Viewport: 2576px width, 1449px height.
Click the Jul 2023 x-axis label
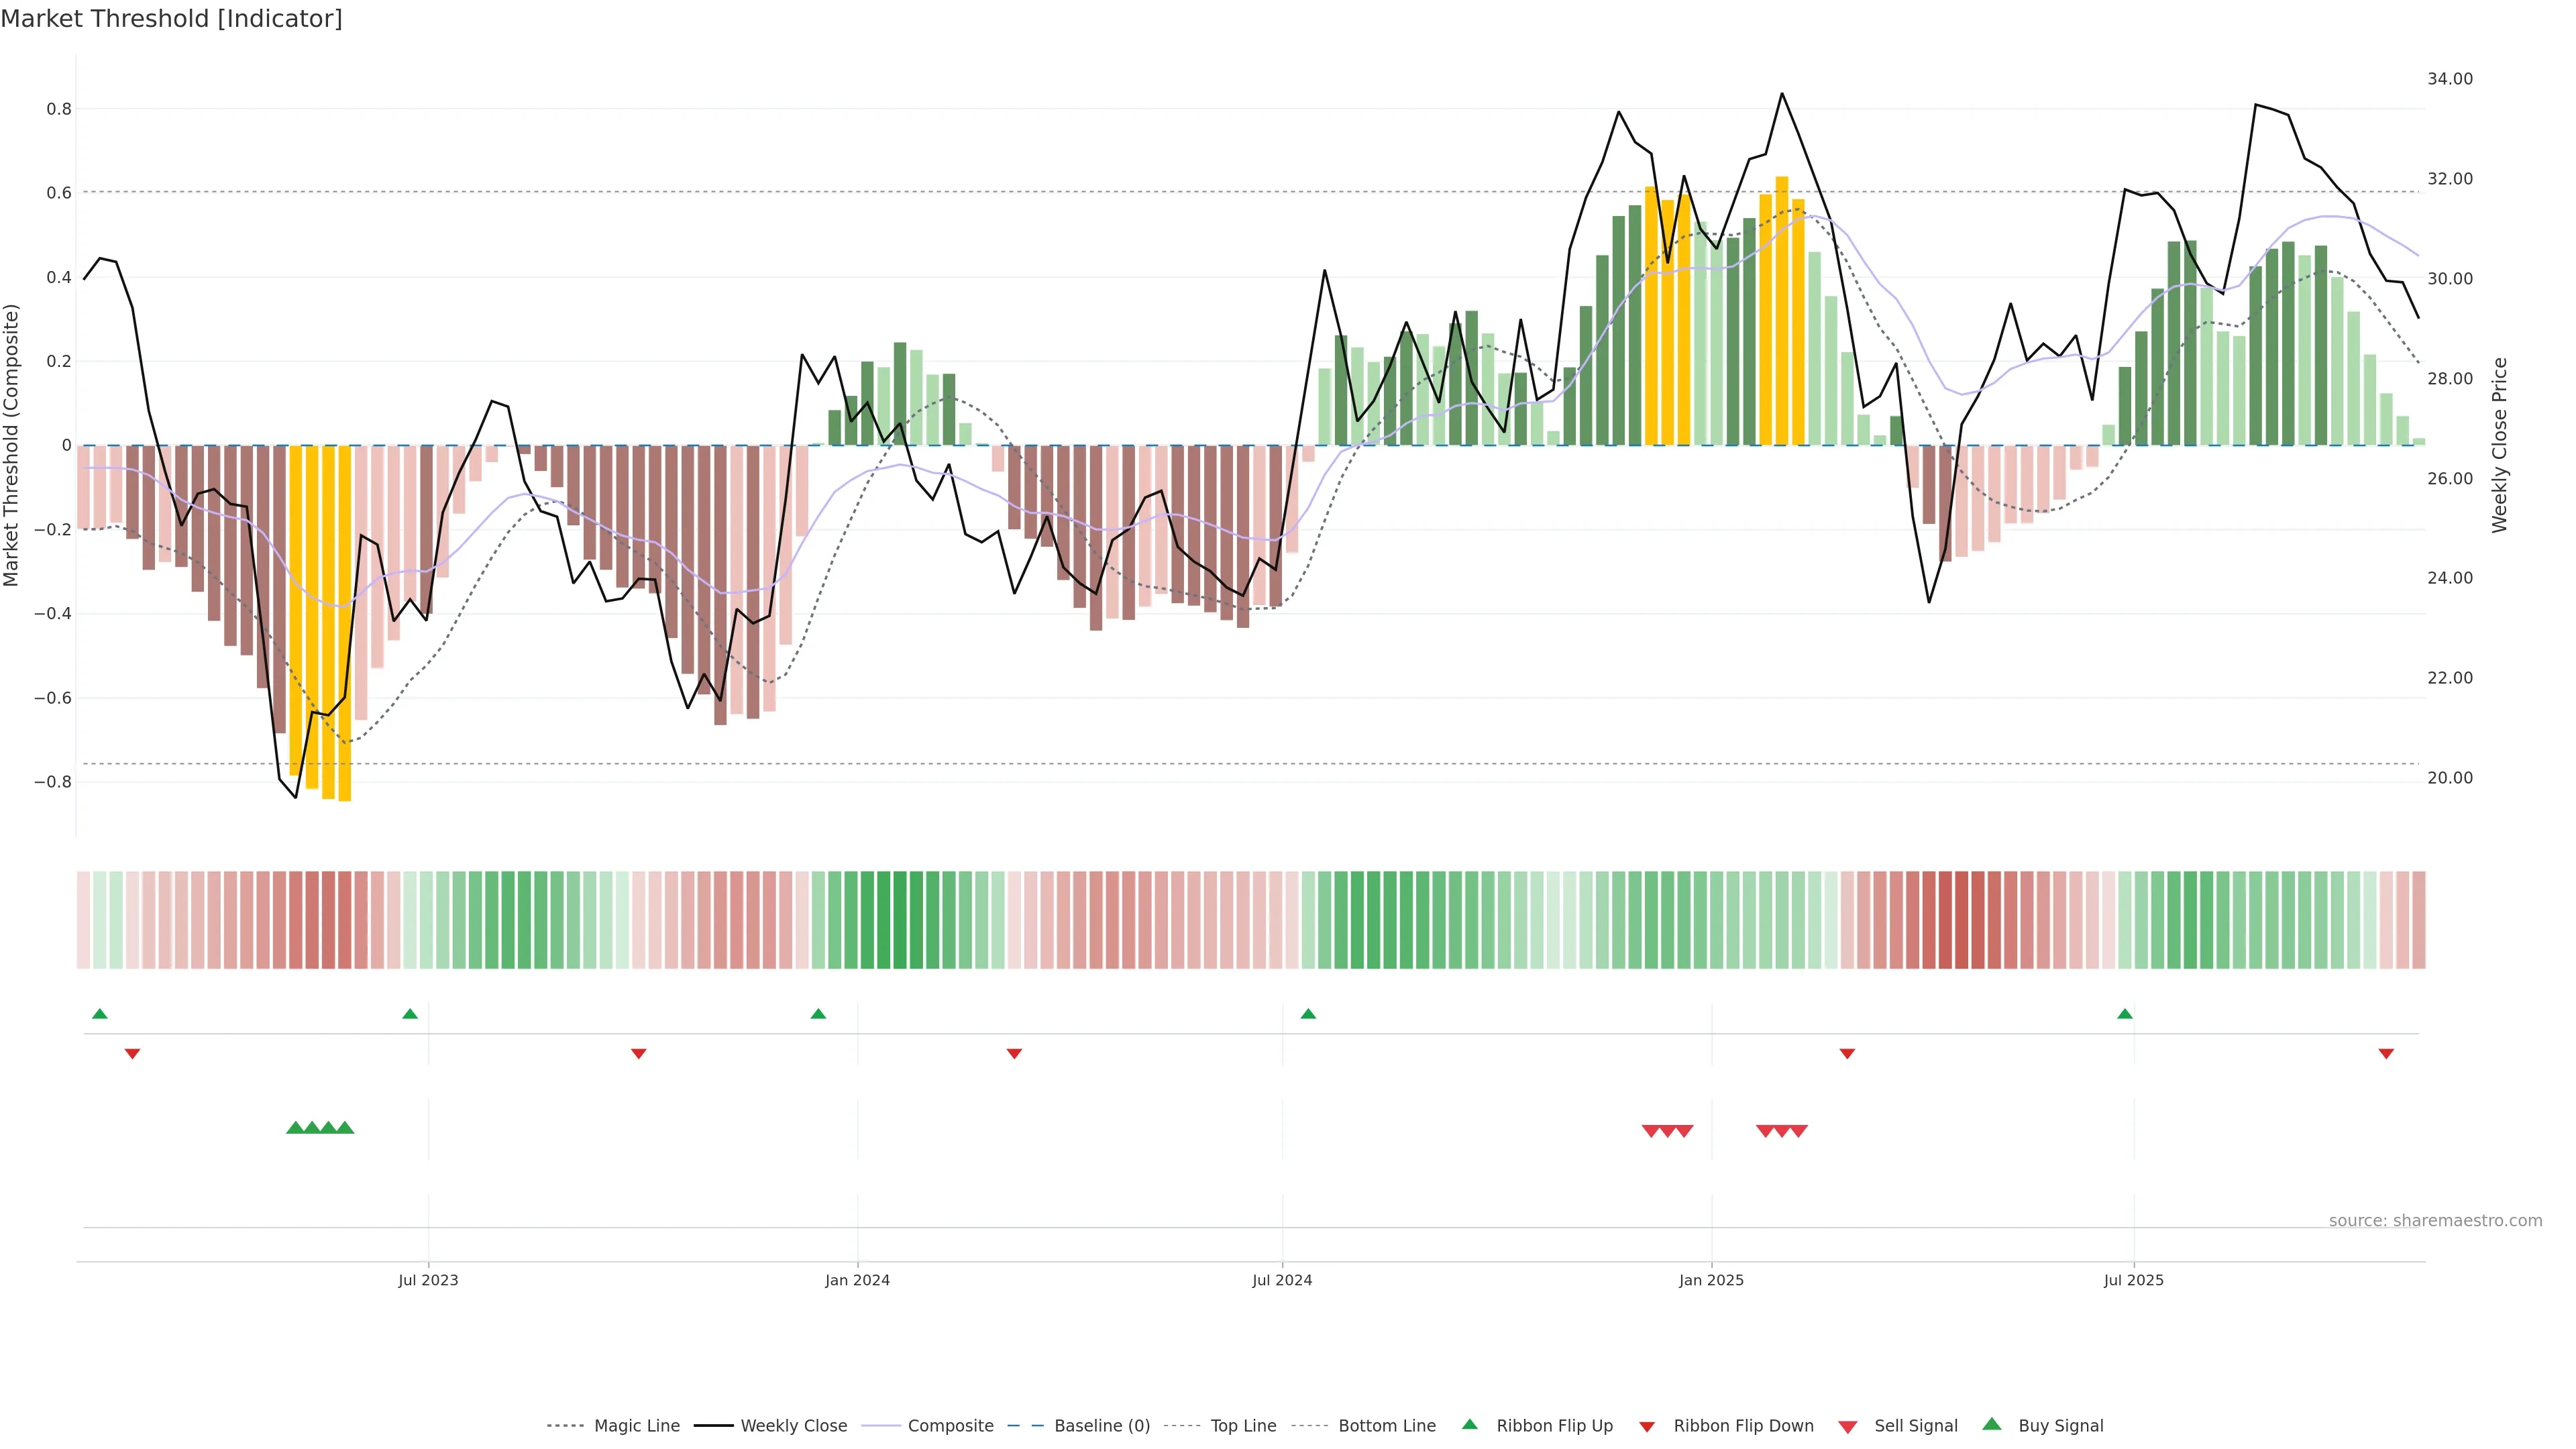coord(428,1280)
